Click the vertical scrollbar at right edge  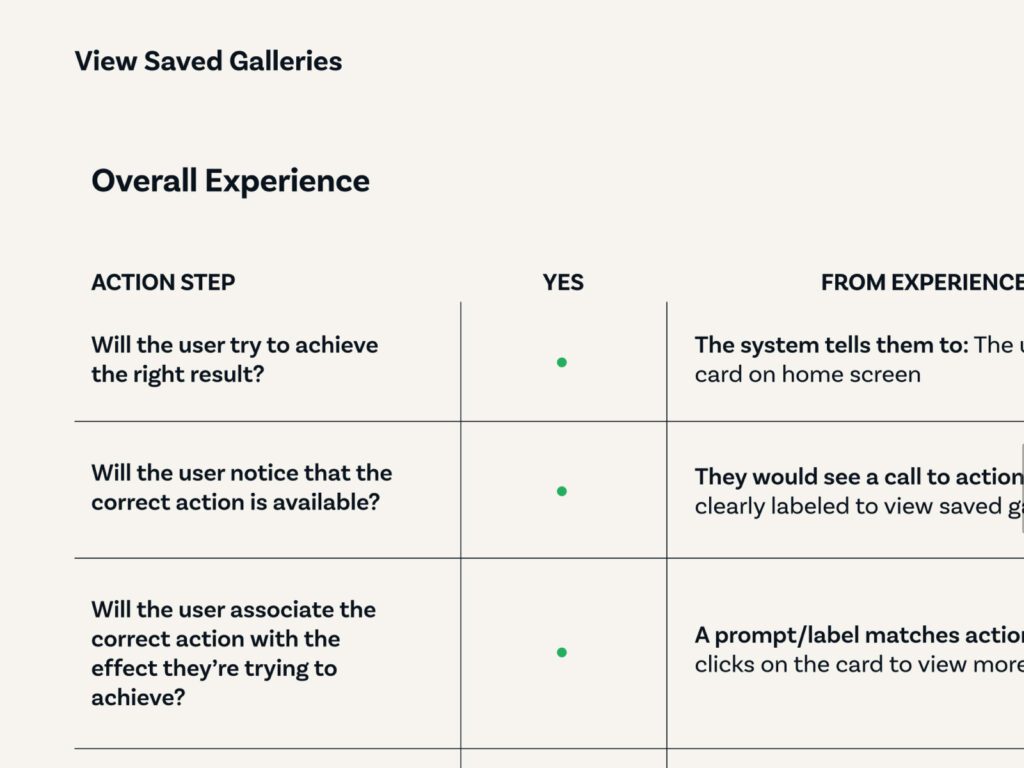1021,488
